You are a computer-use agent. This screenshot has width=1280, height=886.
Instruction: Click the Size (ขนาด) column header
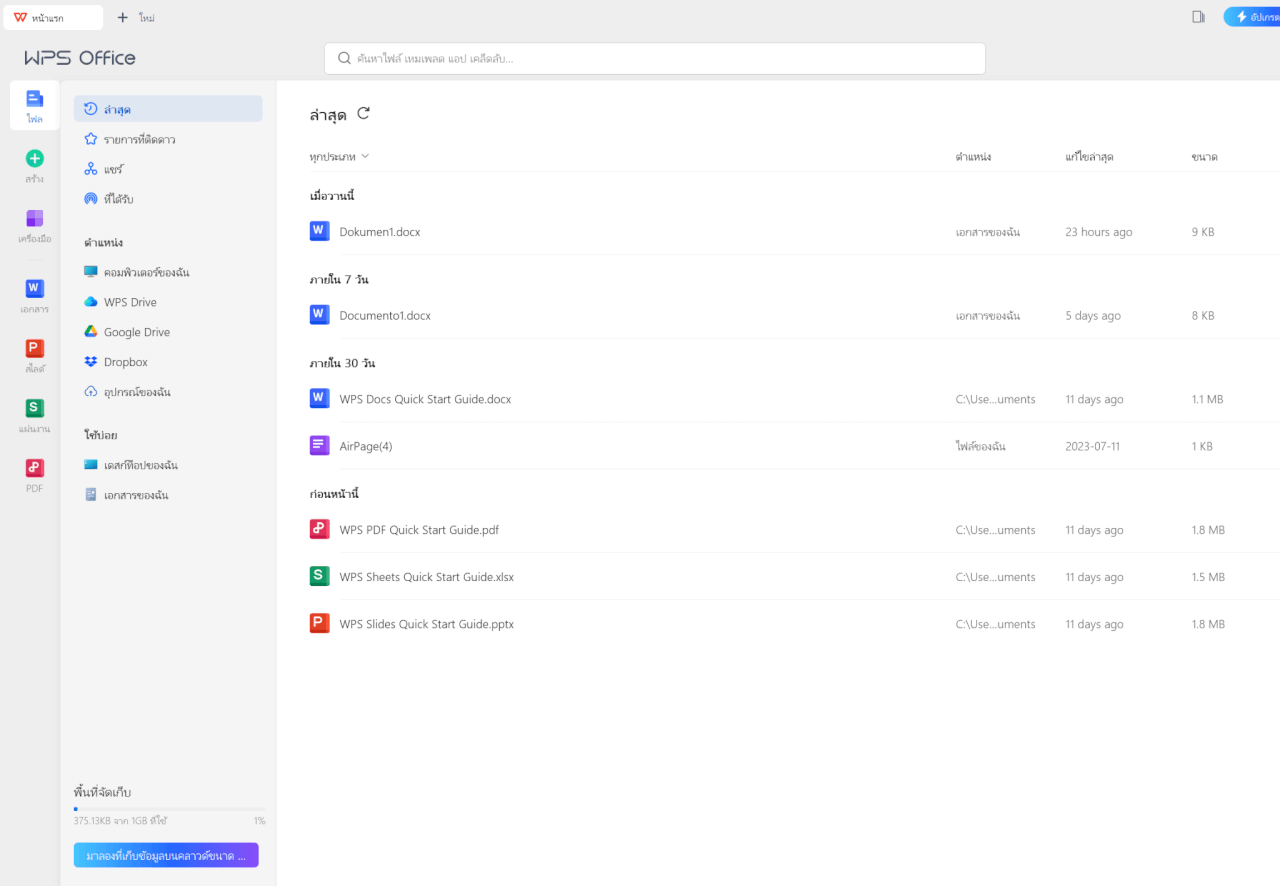click(1204, 157)
